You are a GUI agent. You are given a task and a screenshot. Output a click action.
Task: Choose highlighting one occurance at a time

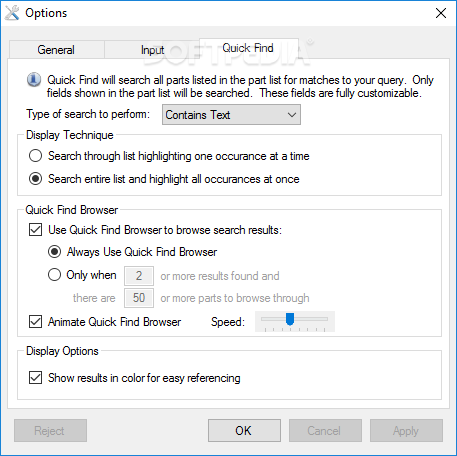coord(35,156)
